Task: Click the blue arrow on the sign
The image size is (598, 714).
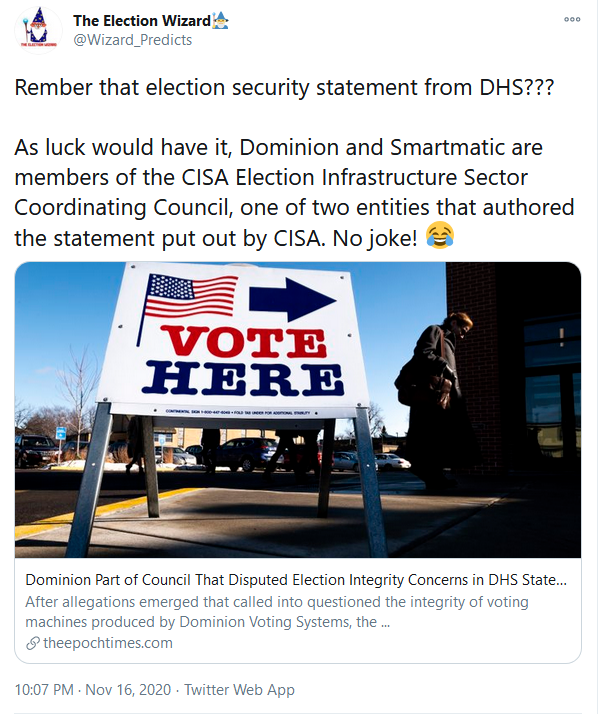Action: coord(292,299)
